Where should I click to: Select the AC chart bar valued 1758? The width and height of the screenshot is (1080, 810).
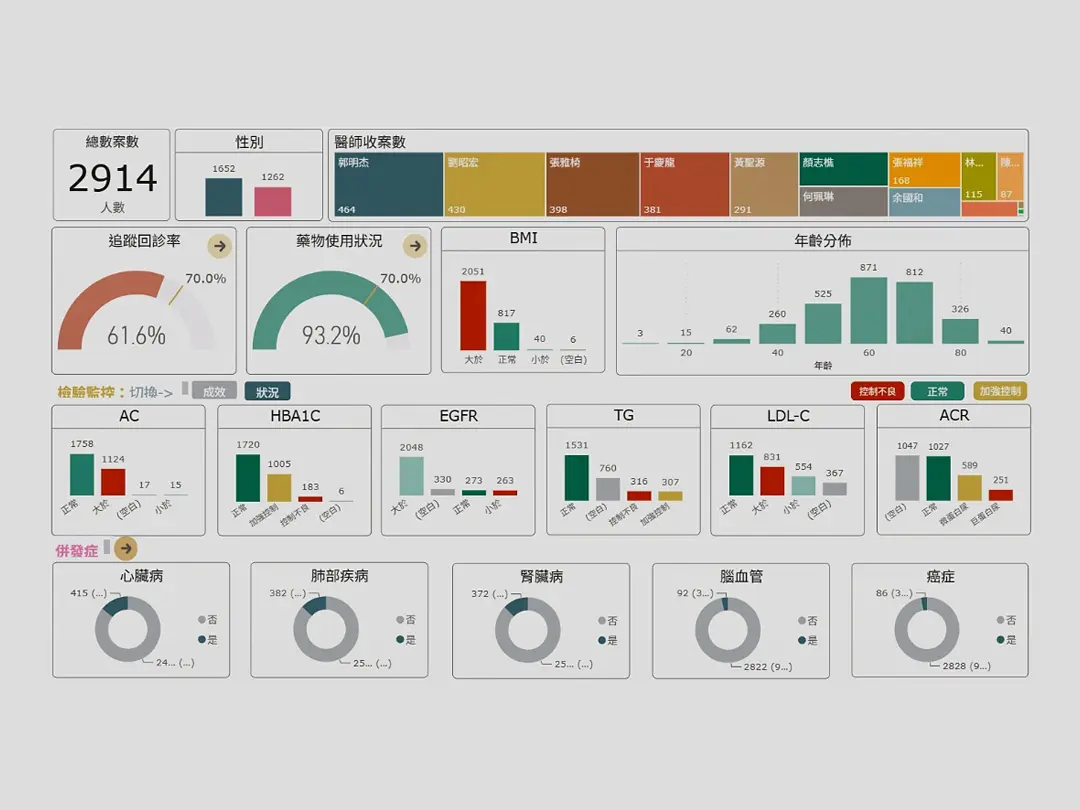point(82,475)
